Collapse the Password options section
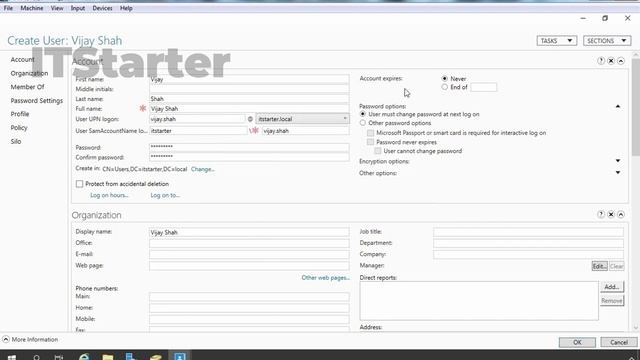The image size is (640, 360). (x=618, y=107)
